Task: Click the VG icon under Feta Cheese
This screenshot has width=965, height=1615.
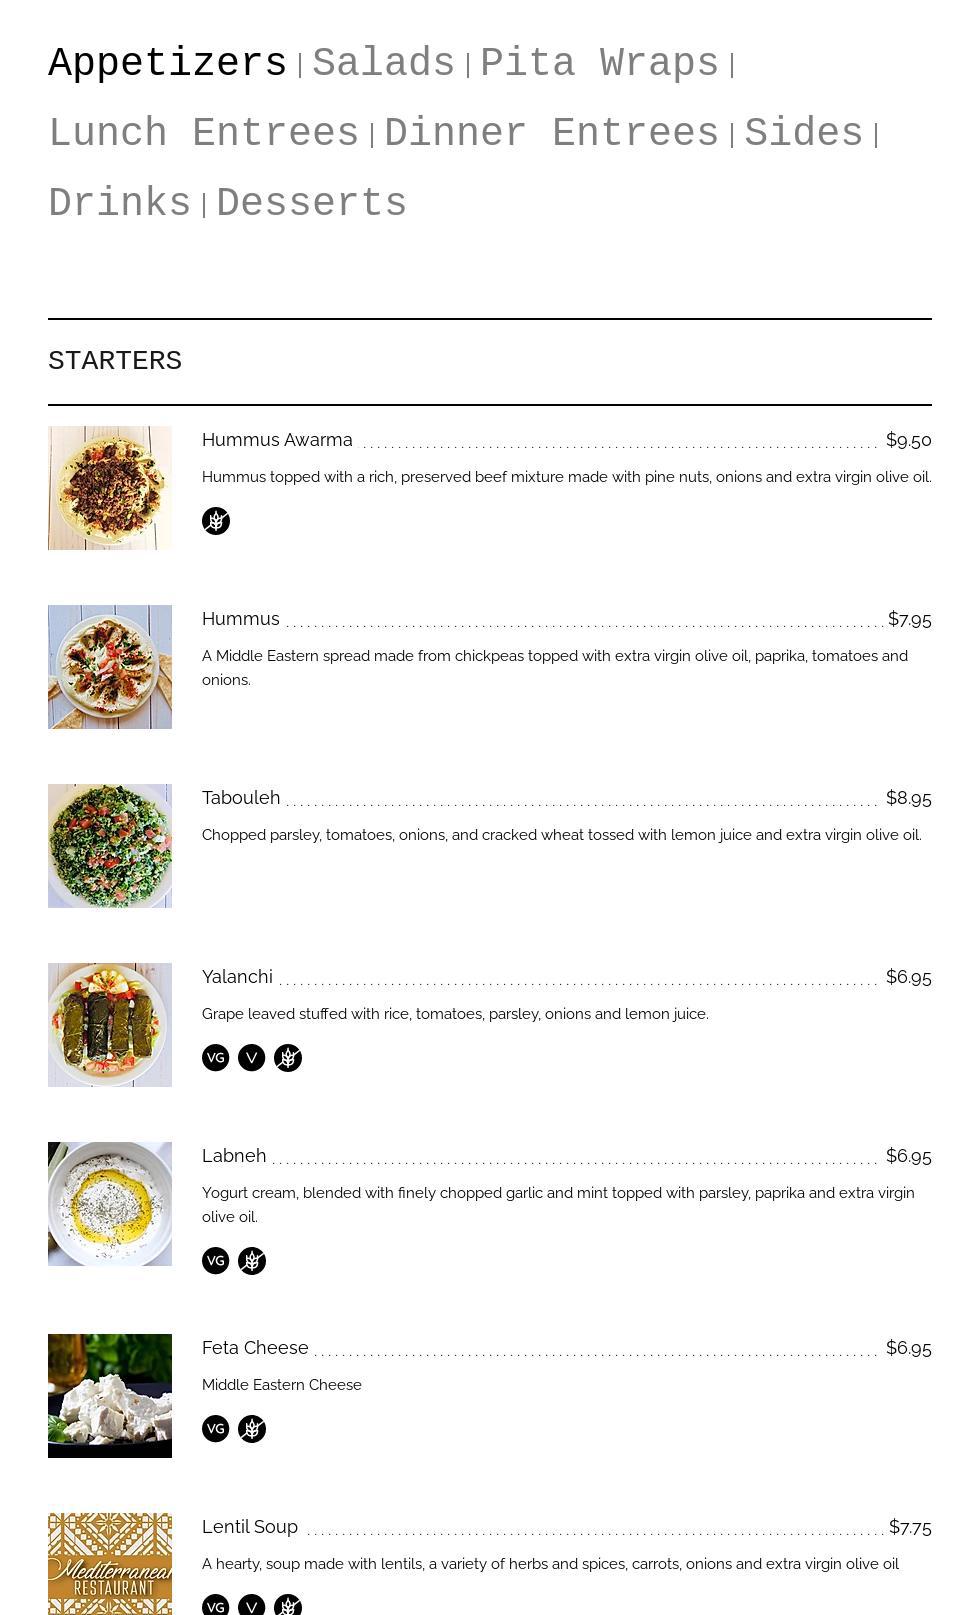Action: pyautogui.click(x=216, y=1429)
